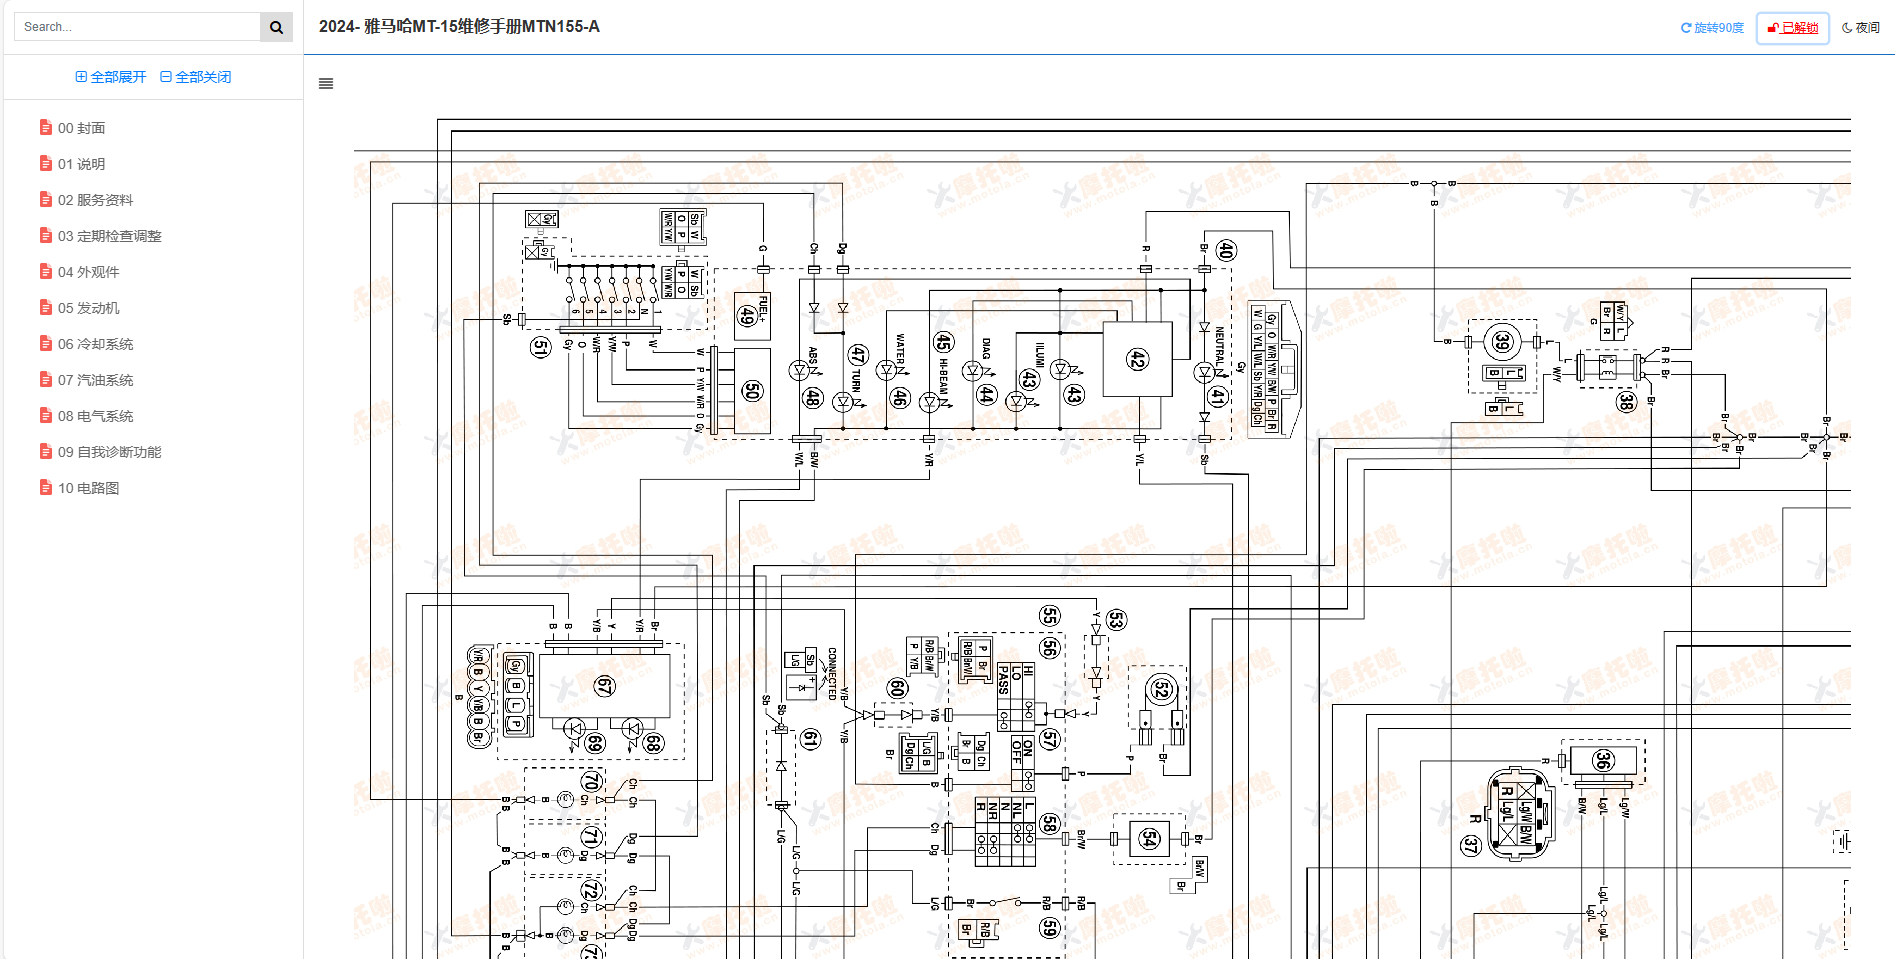Screen dimensions: 1895x959
Task: Toggle 夜间 night mode
Action: (1860, 28)
